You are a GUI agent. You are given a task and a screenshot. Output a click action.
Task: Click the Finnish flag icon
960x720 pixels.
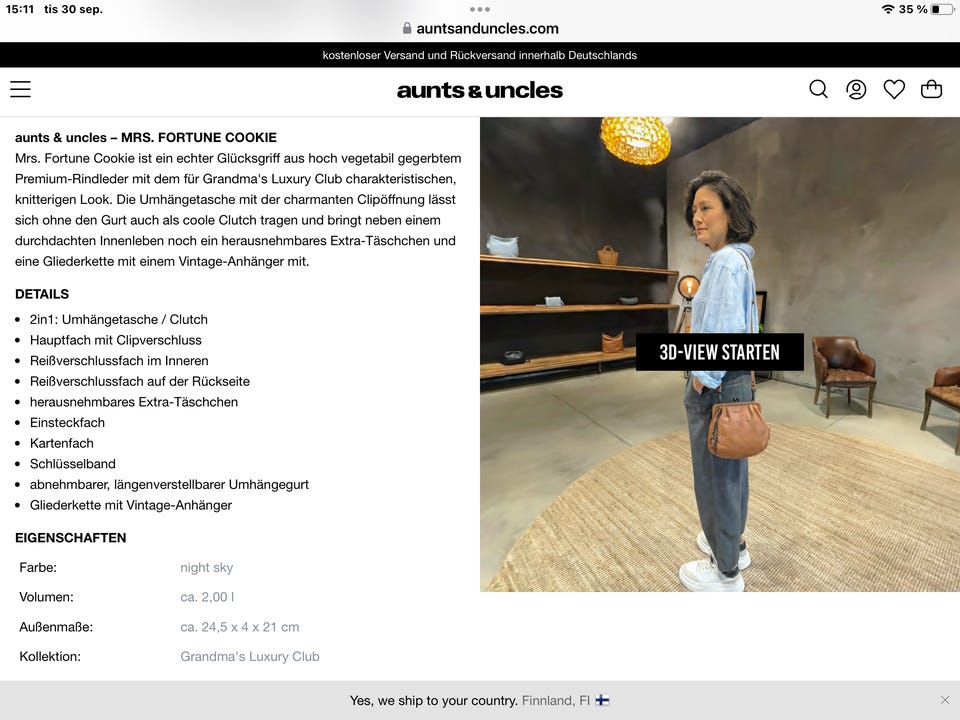pos(602,700)
